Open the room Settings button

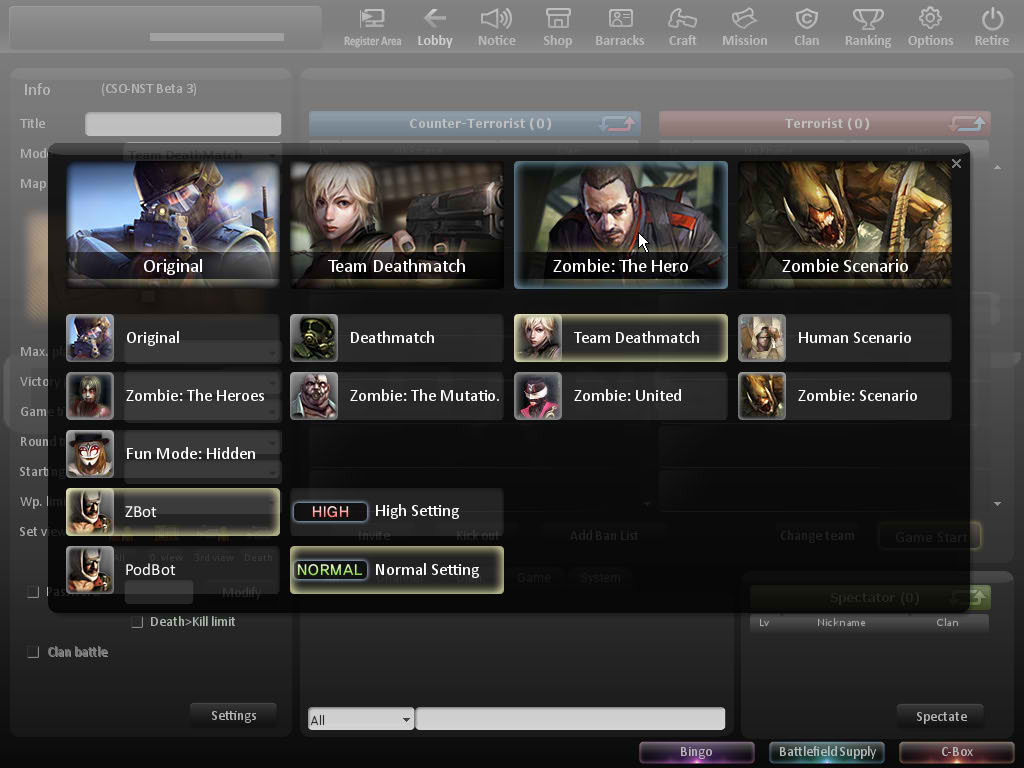234,716
